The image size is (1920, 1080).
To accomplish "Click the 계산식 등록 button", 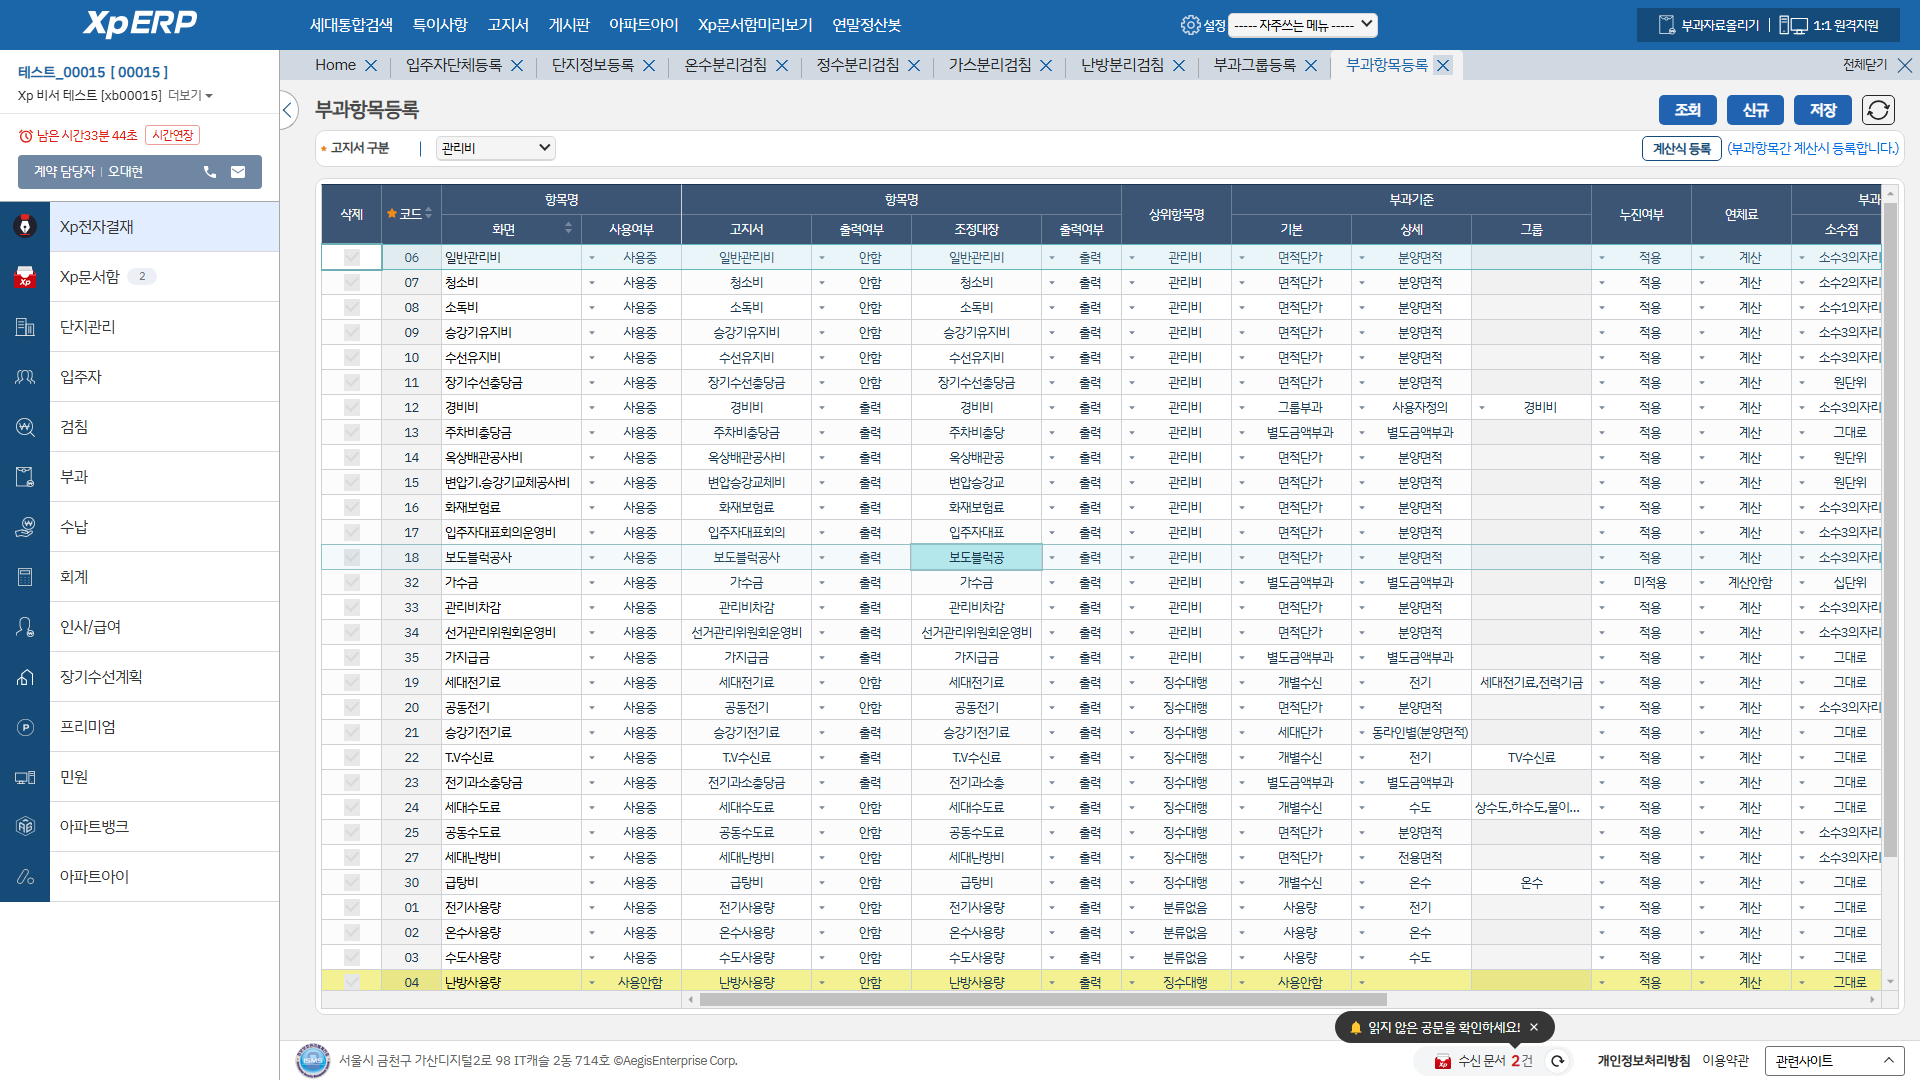I will [1681, 148].
